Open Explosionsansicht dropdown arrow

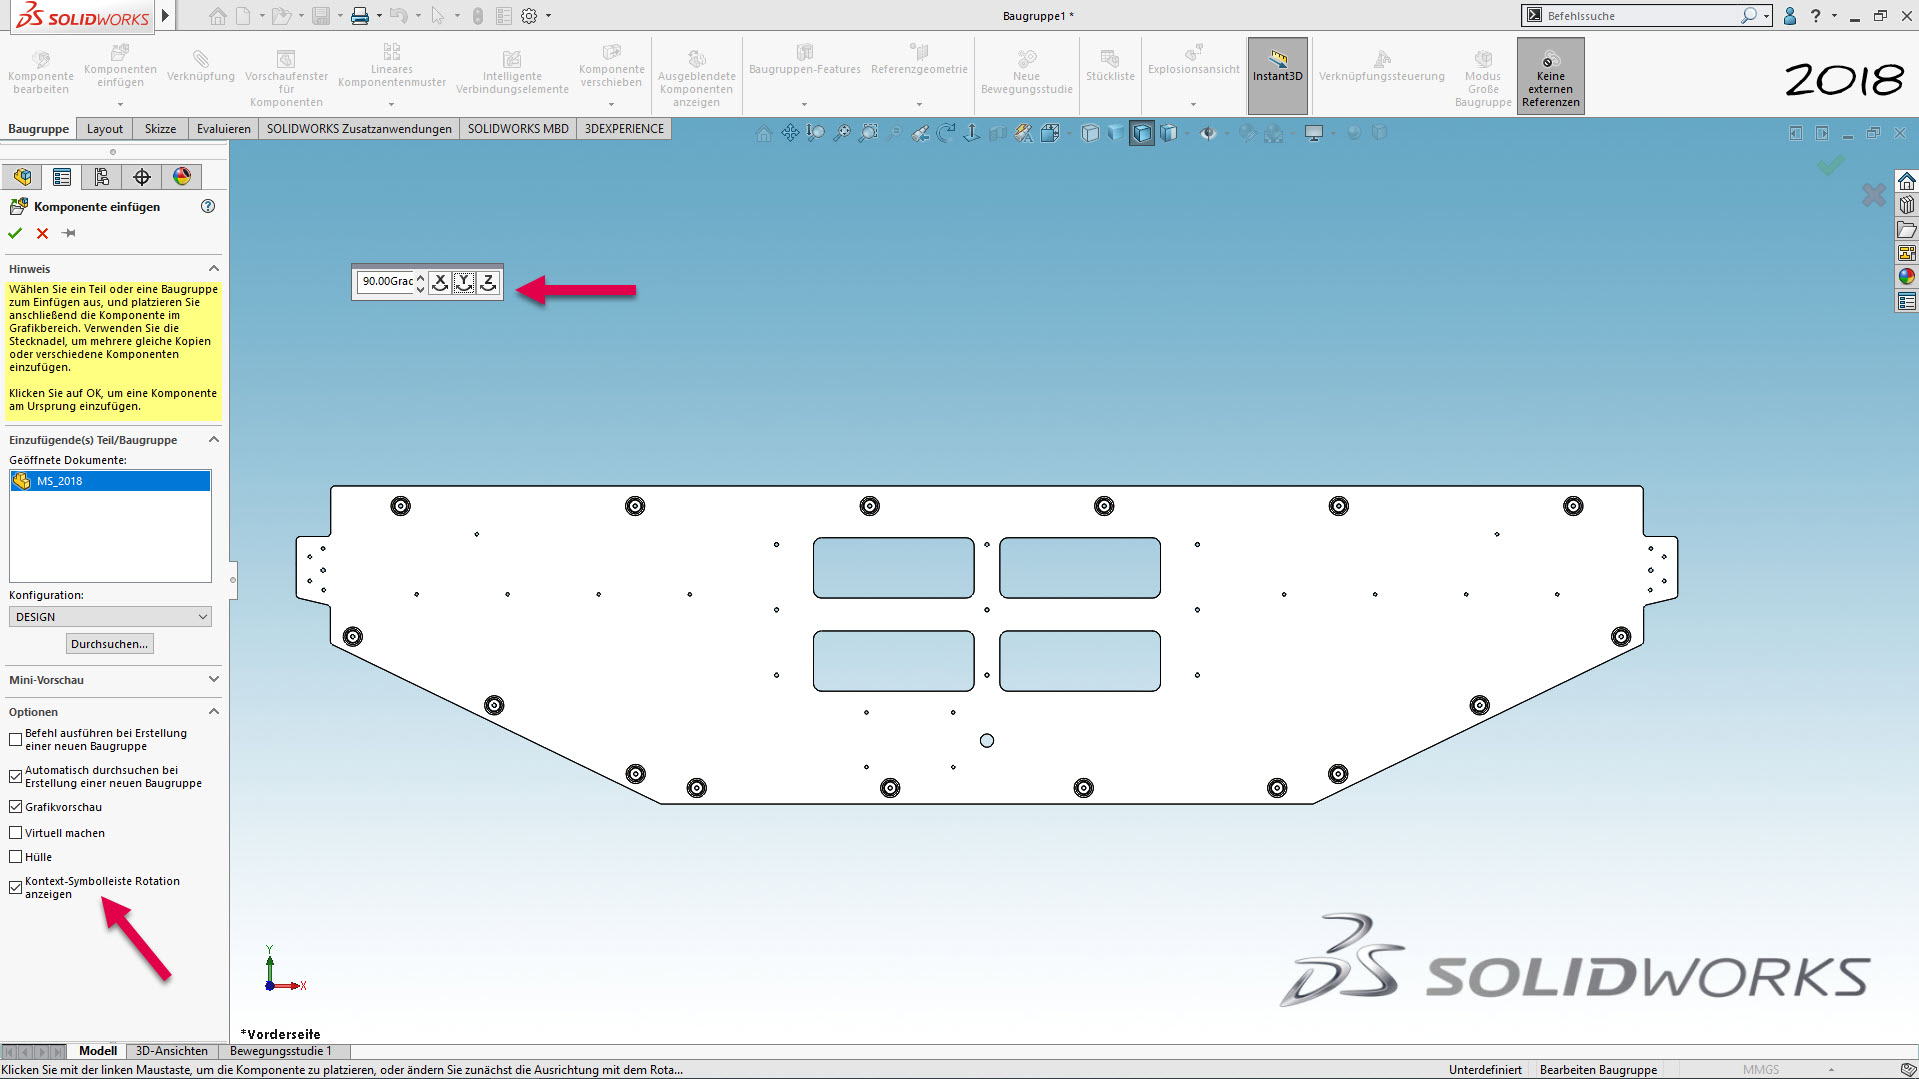[1193, 104]
